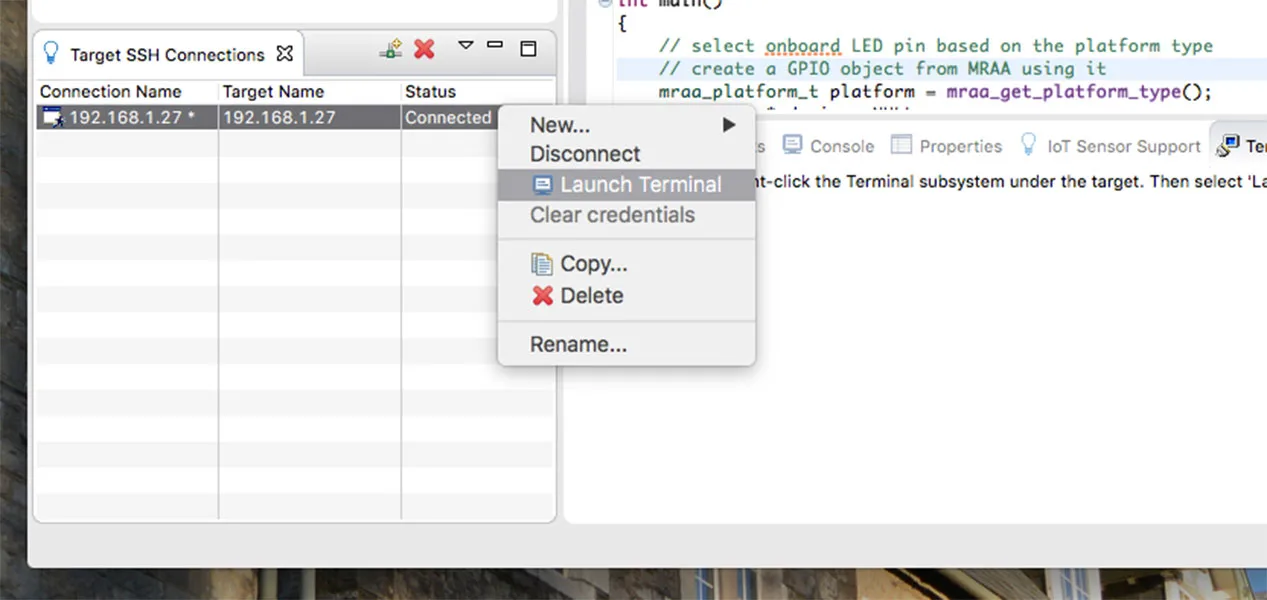Viewport: 1267px width, 600px height.
Task: Click the Copy icon in the context menu
Action: 541,264
